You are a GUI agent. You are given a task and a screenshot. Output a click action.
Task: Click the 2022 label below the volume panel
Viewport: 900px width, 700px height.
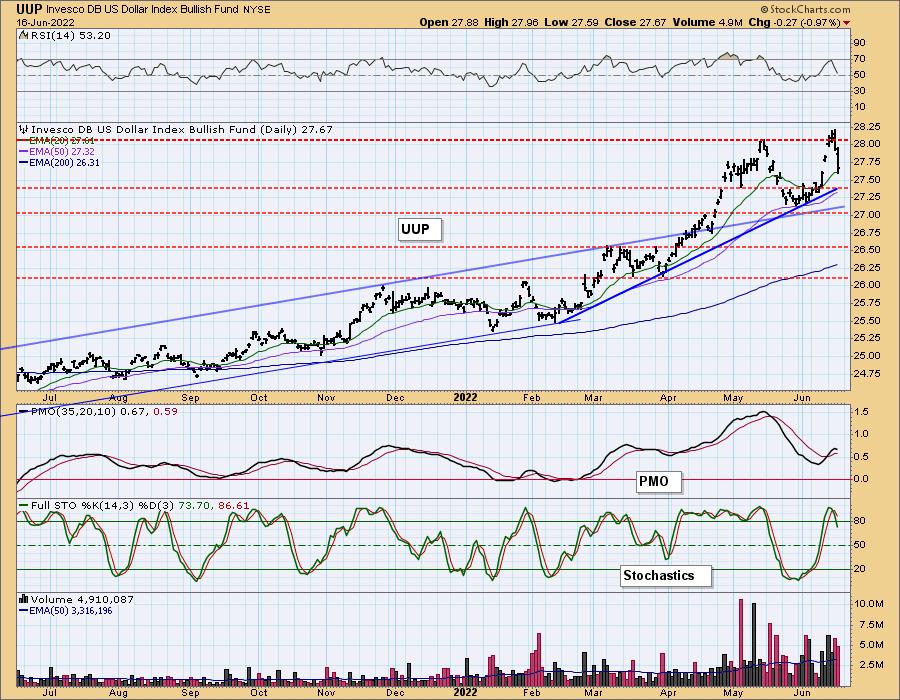tap(465, 693)
